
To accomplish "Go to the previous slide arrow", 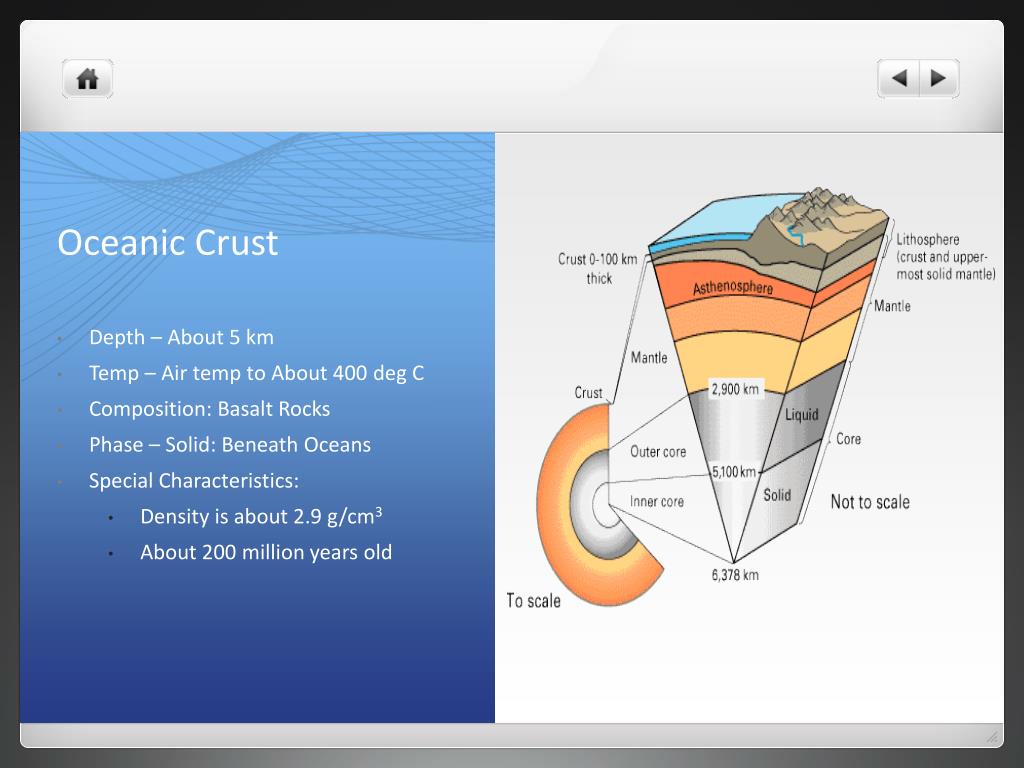I will coord(899,78).
